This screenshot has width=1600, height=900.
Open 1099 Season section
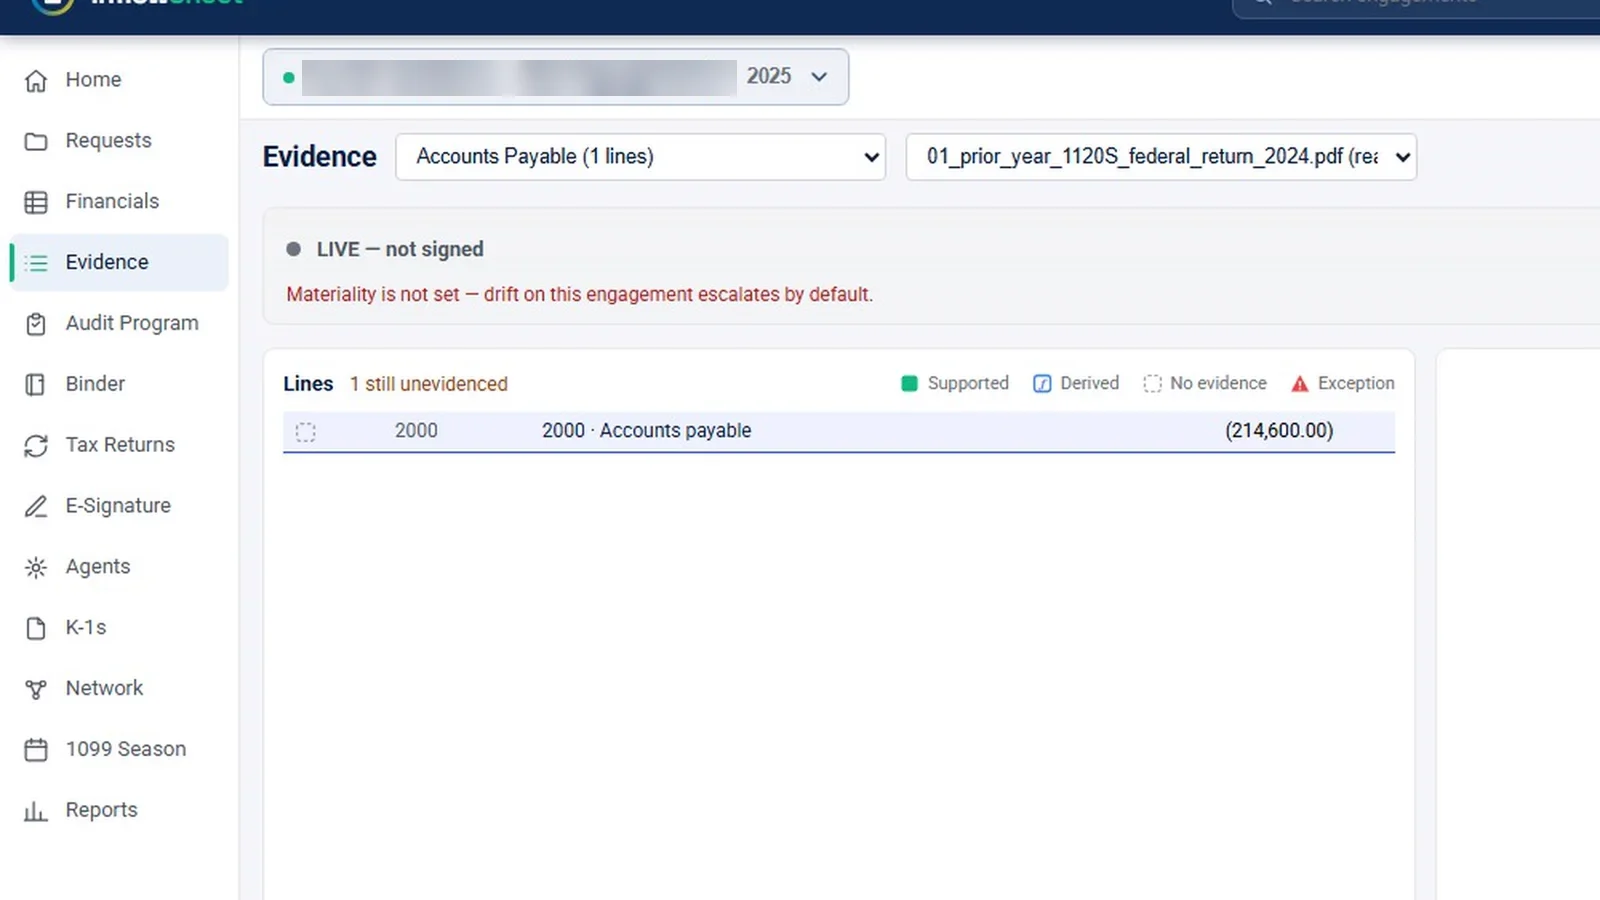tap(119, 750)
